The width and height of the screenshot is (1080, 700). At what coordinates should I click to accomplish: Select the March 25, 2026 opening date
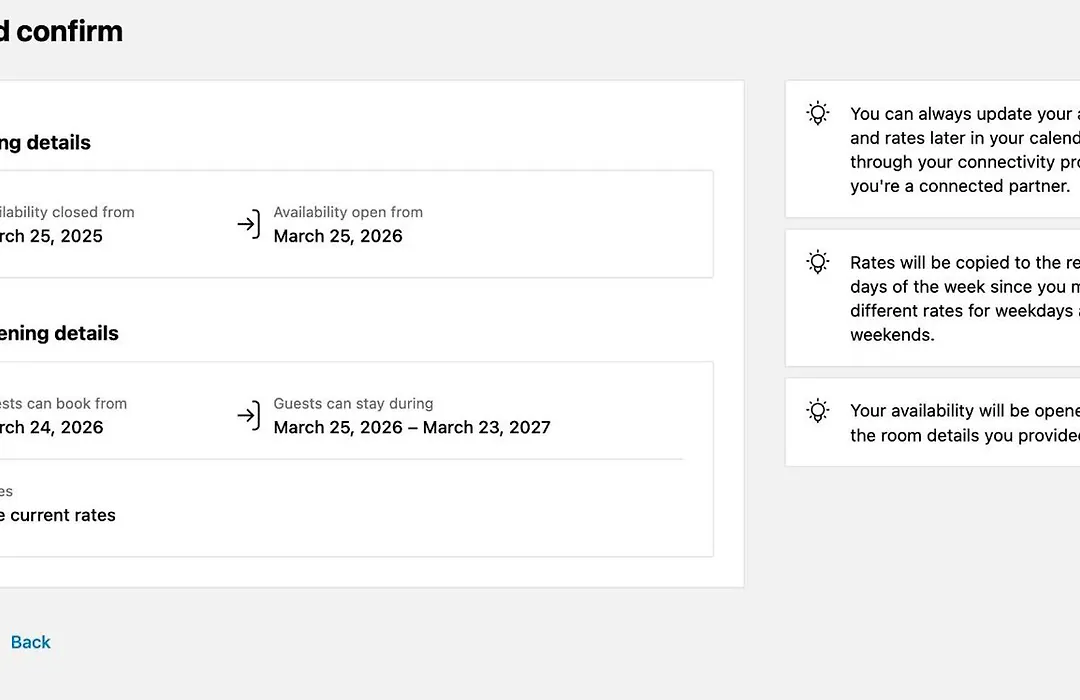click(338, 236)
